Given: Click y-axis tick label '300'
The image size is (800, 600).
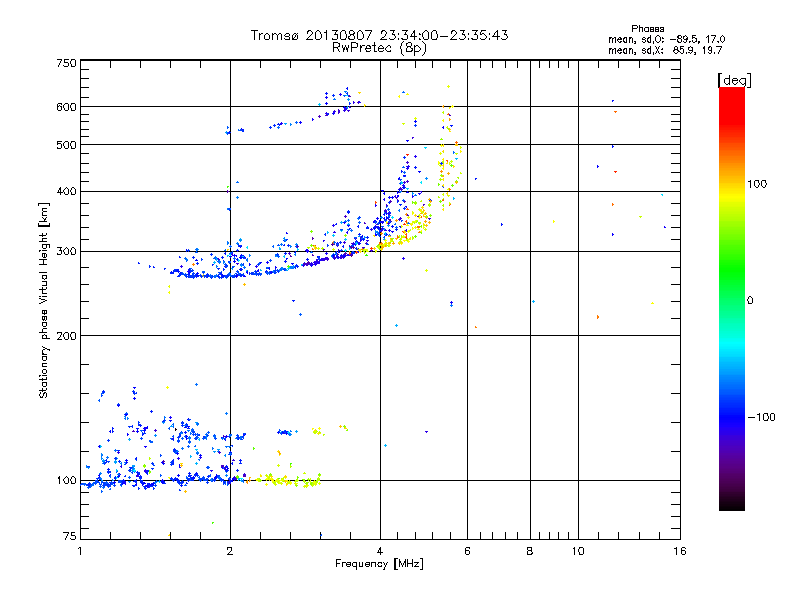Looking at the screenshot, I should [x=66, y=251].
